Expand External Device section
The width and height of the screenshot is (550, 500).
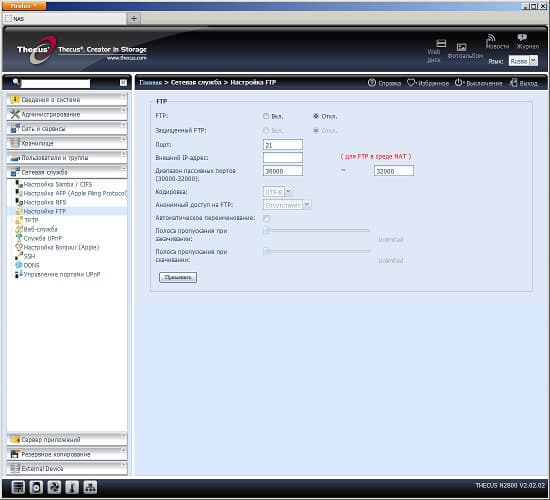[67, 468]
